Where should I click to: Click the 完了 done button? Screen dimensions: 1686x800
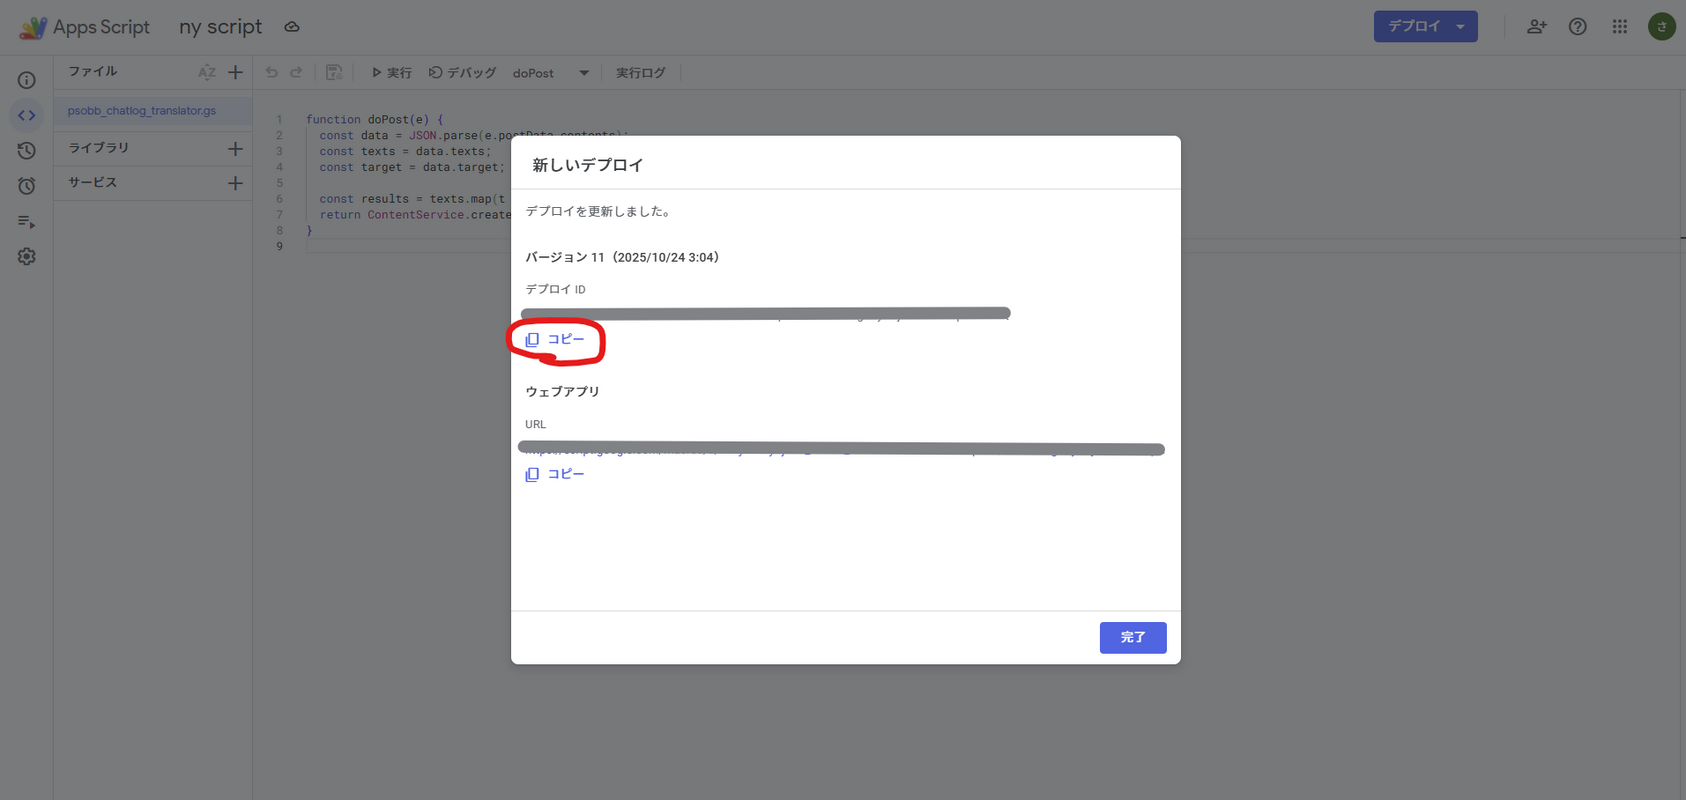[x=1132, y=637]
